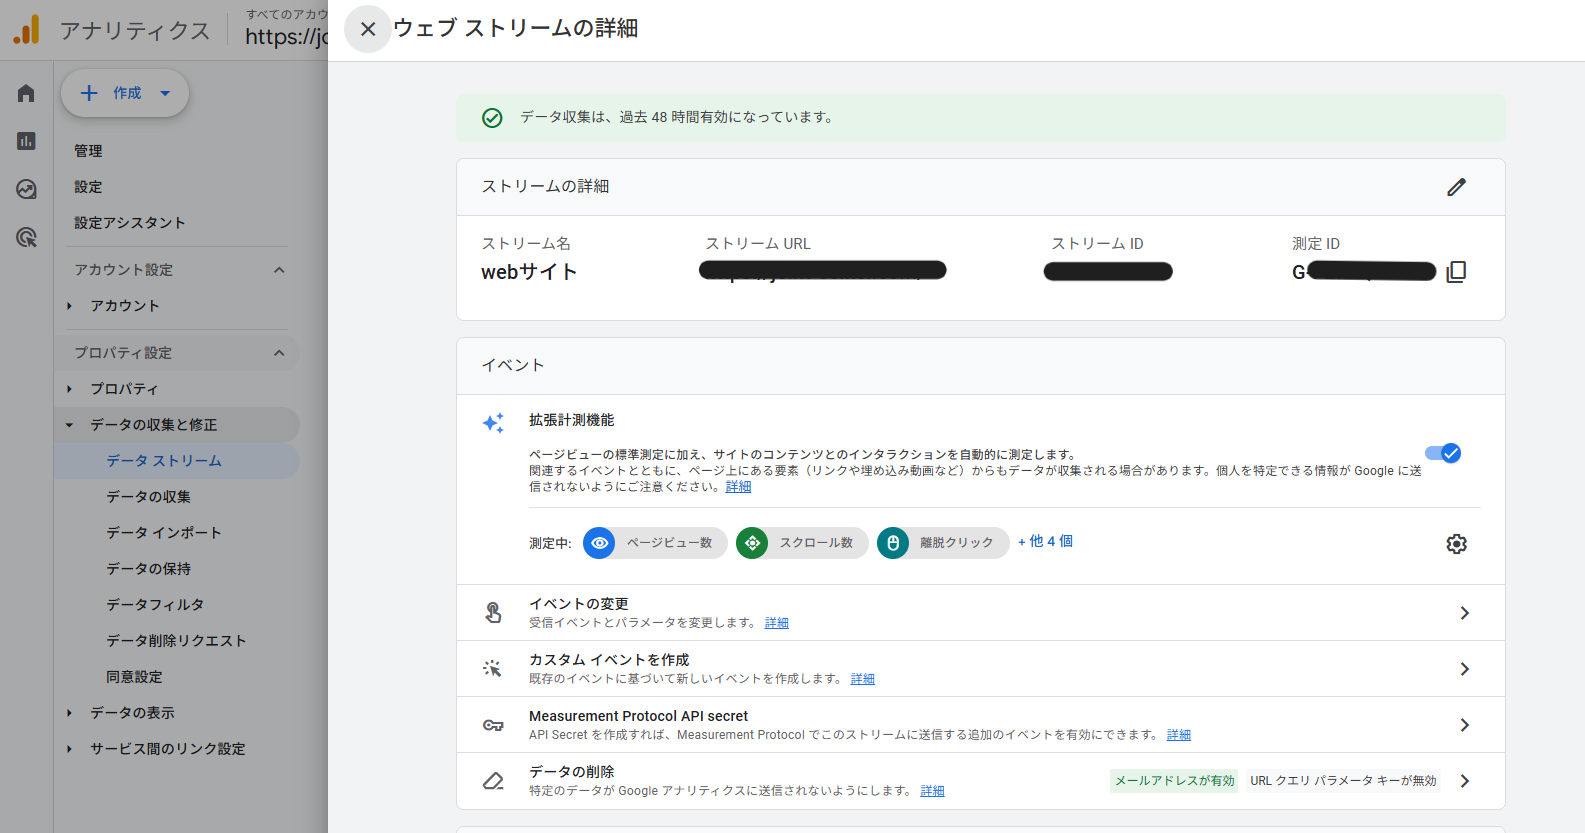The width and height of the screenshot is (1585, 833).
Task: Click the + 他 4 個 link
Action: tap(1045, 541)
